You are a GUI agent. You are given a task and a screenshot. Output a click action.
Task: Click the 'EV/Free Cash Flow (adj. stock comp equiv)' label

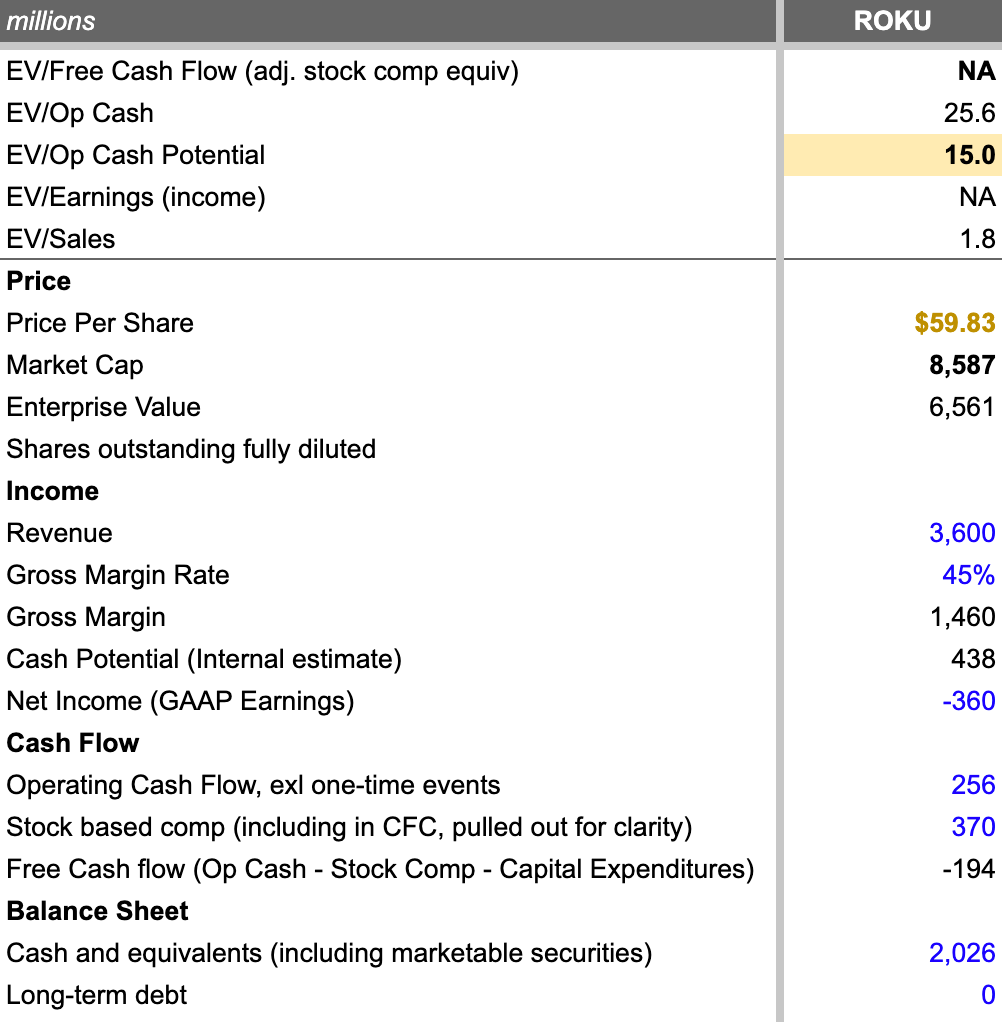[x=263, y=72]
